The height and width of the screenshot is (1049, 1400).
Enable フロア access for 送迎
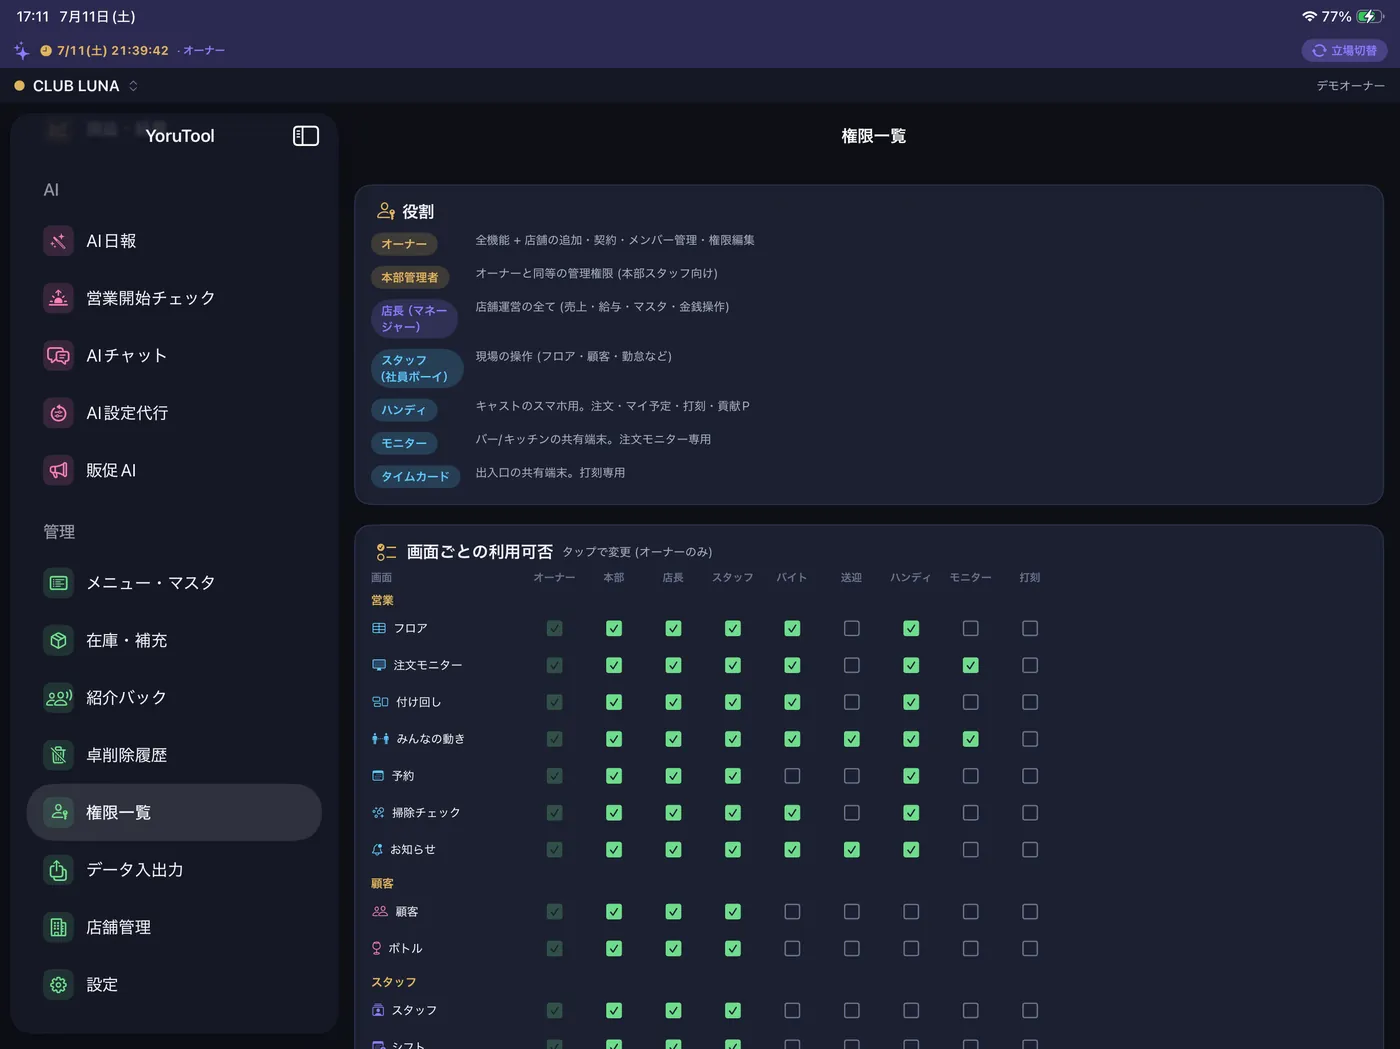(x=852, y=628)
